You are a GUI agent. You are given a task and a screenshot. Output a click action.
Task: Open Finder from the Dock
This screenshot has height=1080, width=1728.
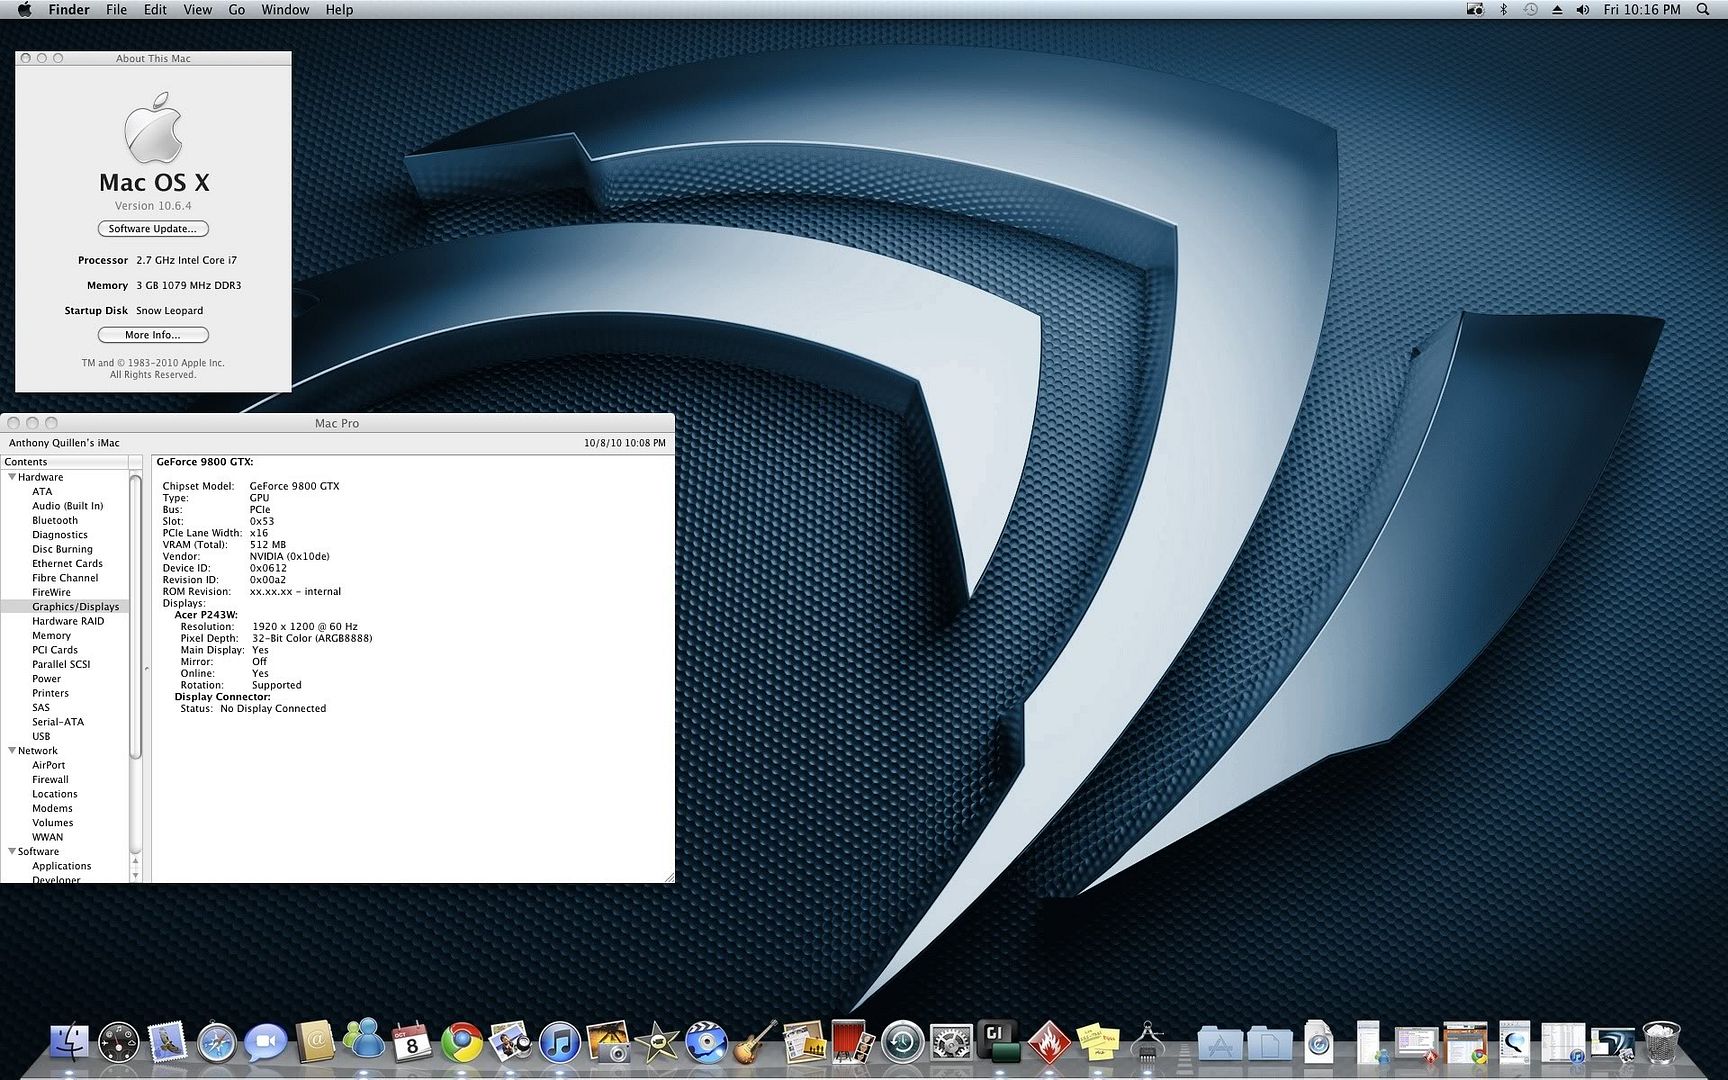click(69, 1043)
